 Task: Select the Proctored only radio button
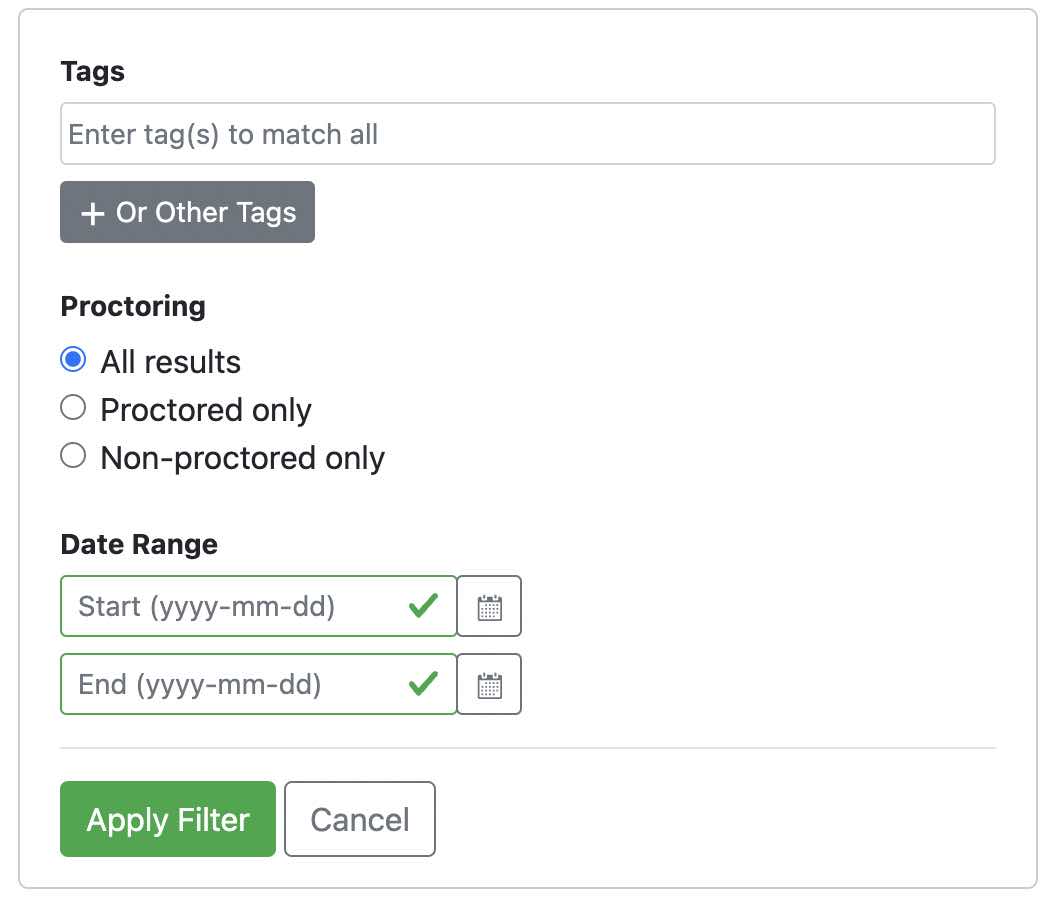(73, 407)
